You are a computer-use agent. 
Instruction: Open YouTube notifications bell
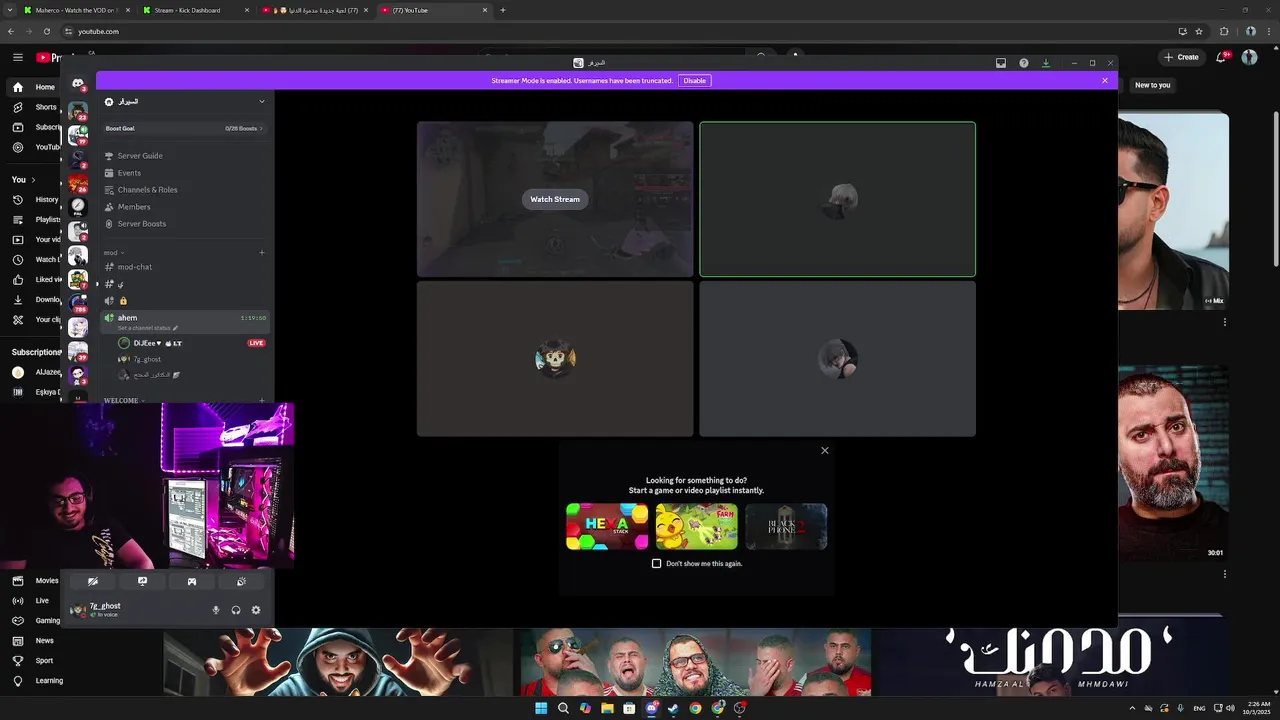pyautogui.click(x=1221, y=57)
